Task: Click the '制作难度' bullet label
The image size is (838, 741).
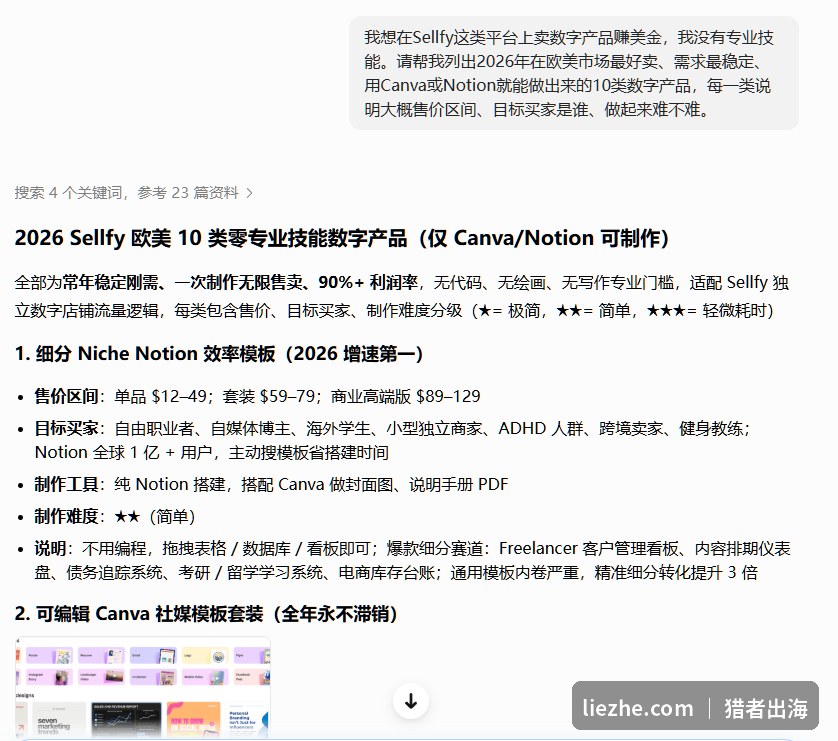Action: (x=66, y=517)
